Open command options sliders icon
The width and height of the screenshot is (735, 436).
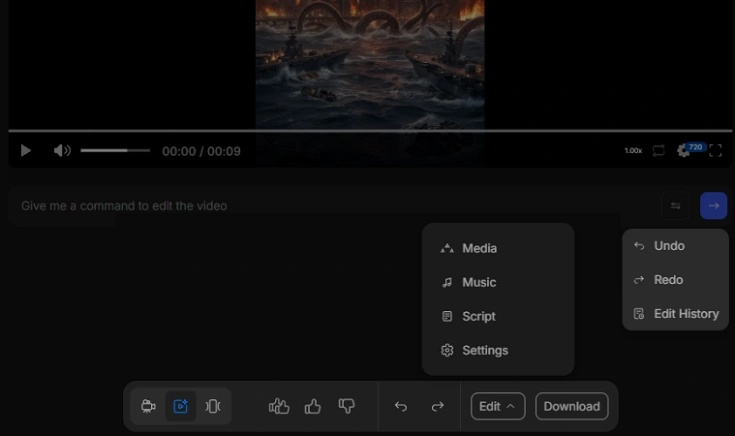(675, 206)
